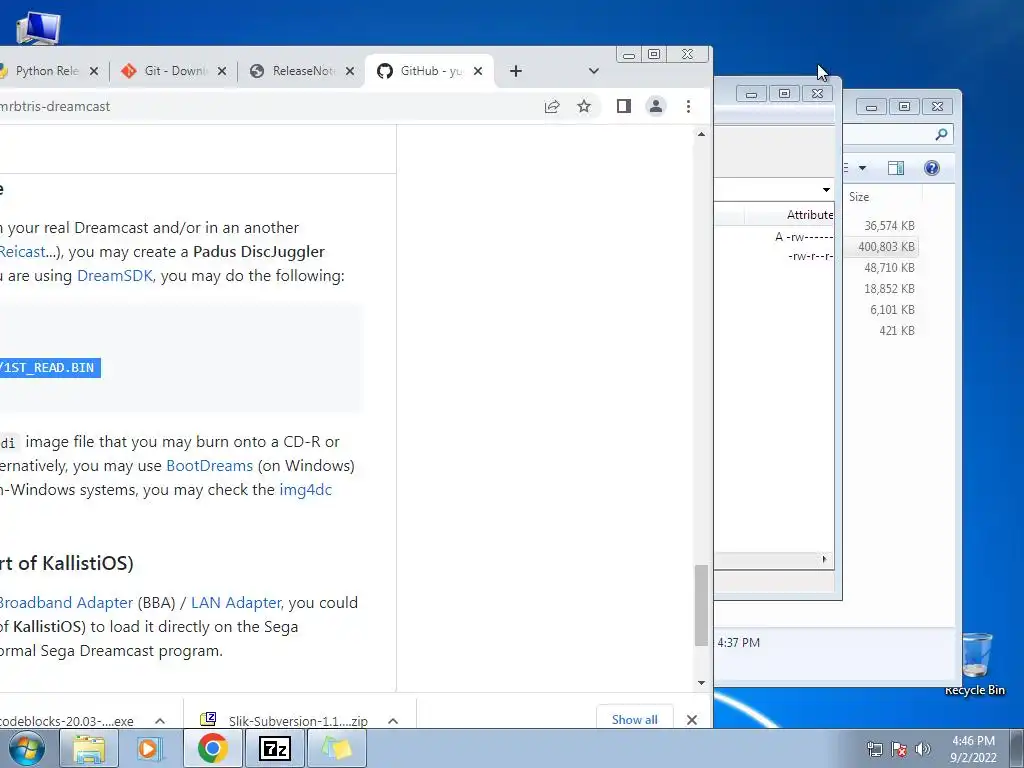Toggle the Explorer preview pane
This screenshot has height=768, width=1024.
(x=896, y=168)
